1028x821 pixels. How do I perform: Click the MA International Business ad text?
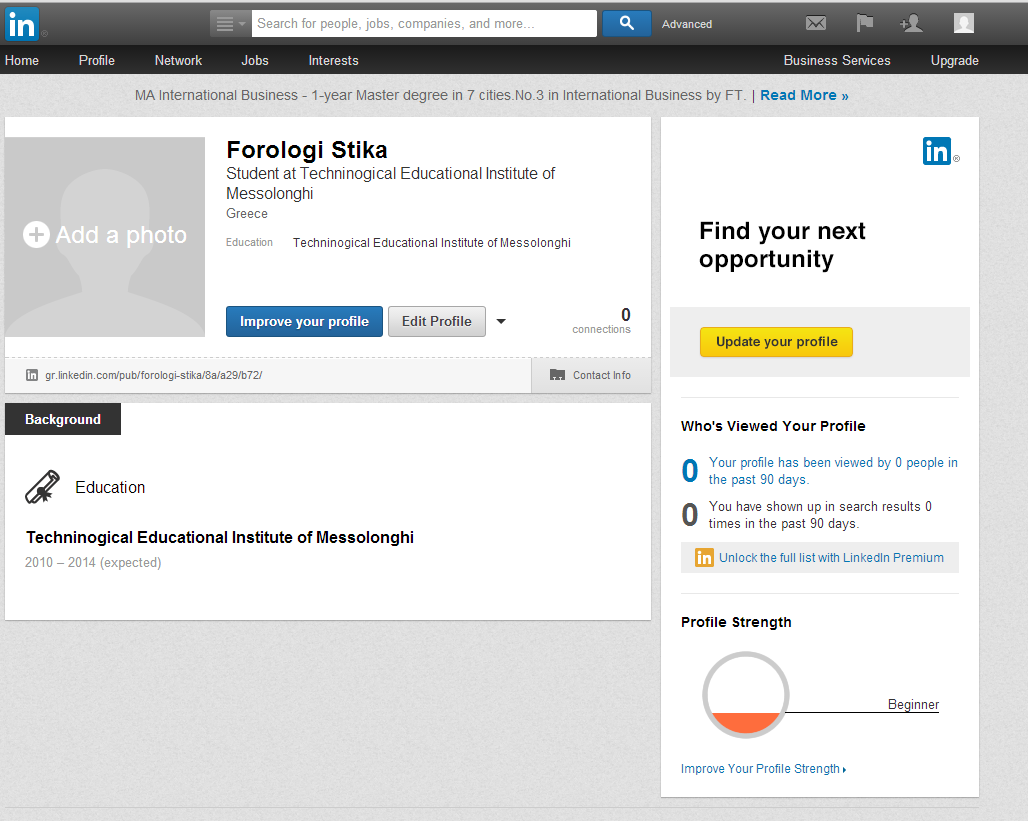point(440,95)
